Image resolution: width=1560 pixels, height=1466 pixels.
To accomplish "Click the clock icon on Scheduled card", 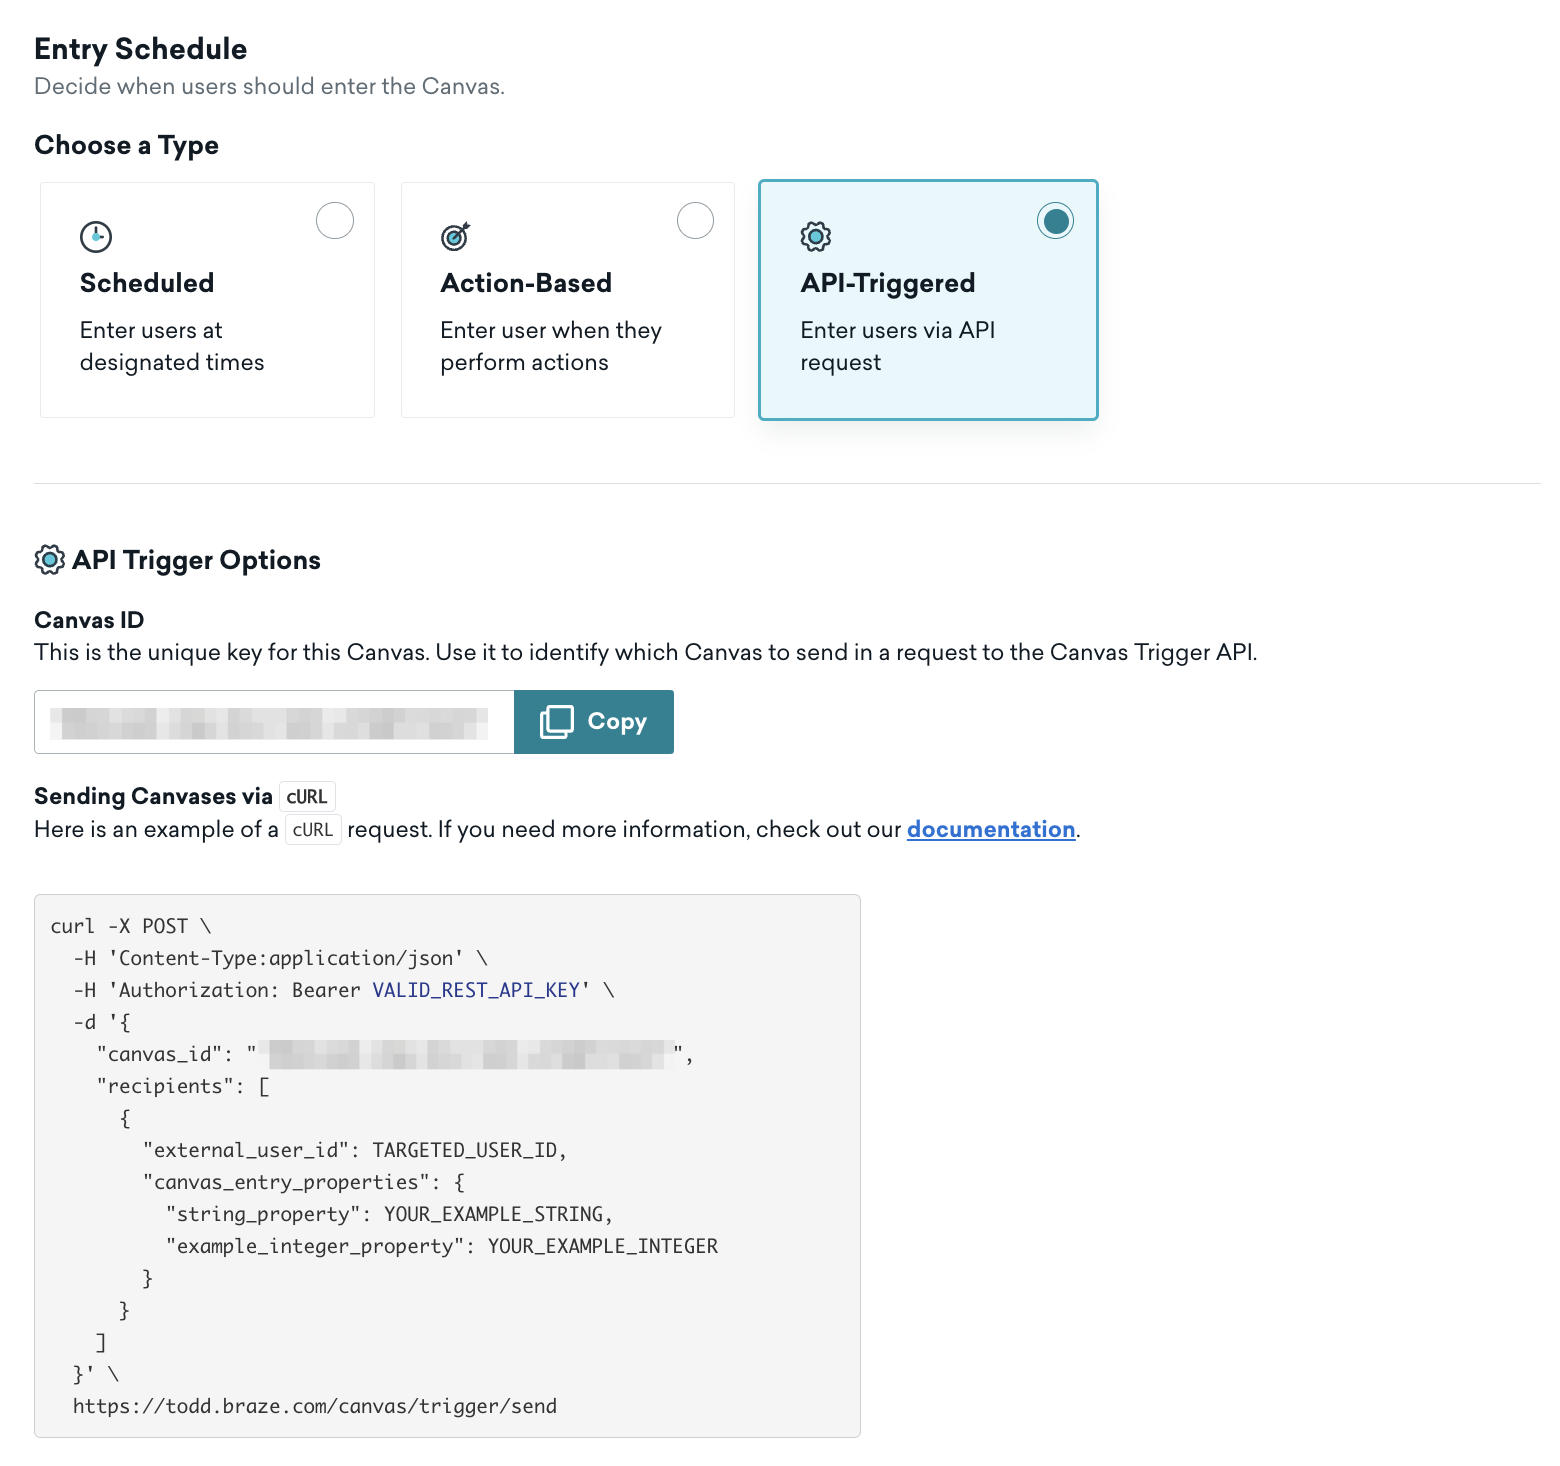I will tap(96, 237).
